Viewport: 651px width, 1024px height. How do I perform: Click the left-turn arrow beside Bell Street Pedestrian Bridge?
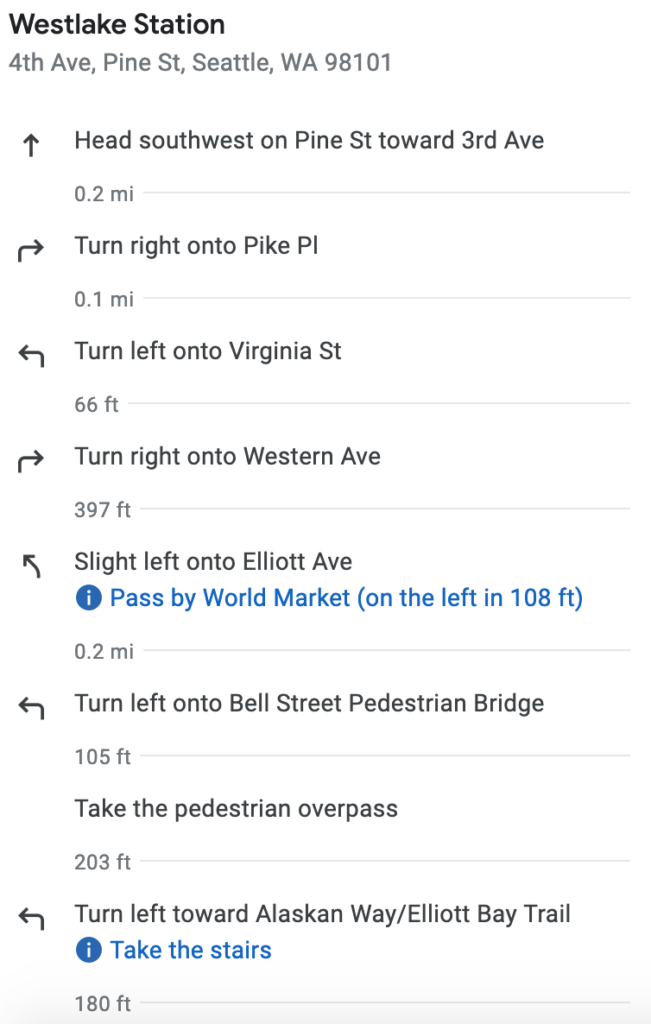pyautogui.click(x=31, y=709)
